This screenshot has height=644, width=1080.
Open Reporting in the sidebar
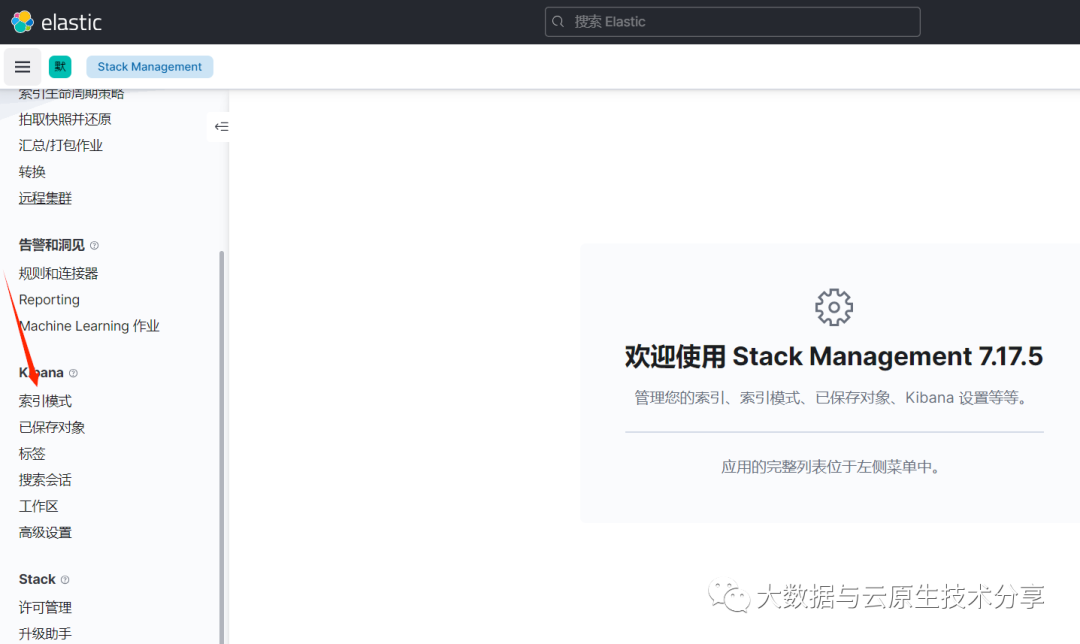click(x=49, y=300)
